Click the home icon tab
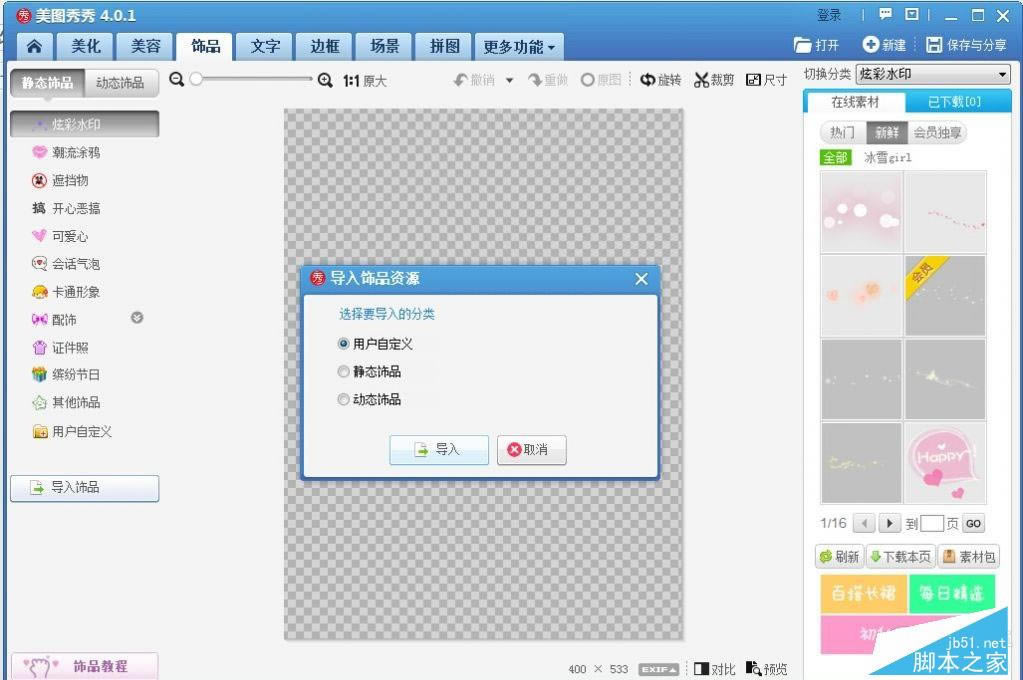This screenshot has height=680, width=1023. click(34, 46)
